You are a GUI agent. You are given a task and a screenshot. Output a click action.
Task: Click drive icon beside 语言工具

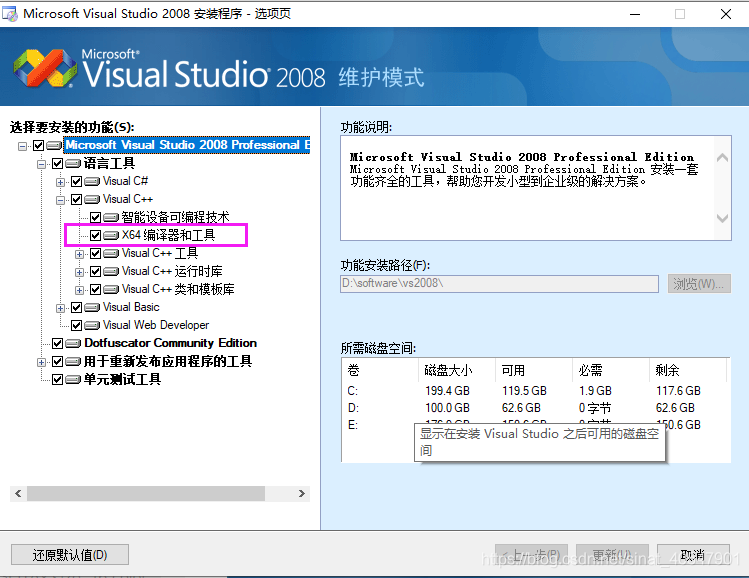[x=73, y=164]
